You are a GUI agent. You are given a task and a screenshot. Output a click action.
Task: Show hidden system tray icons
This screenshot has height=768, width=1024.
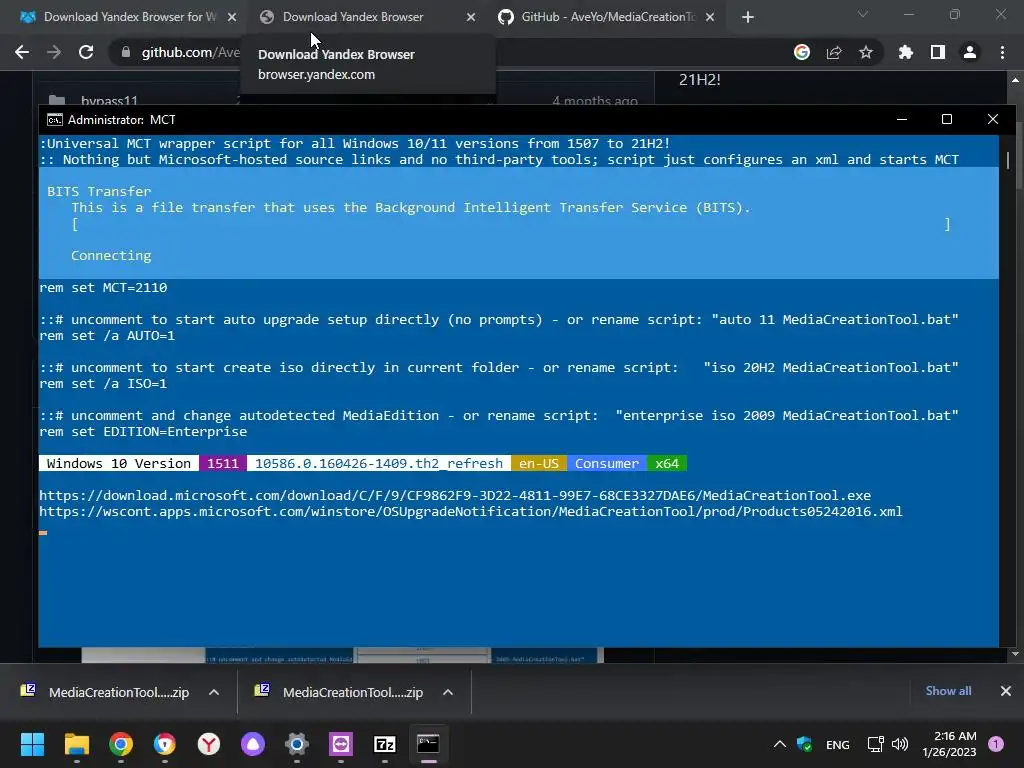pos(780,744)
